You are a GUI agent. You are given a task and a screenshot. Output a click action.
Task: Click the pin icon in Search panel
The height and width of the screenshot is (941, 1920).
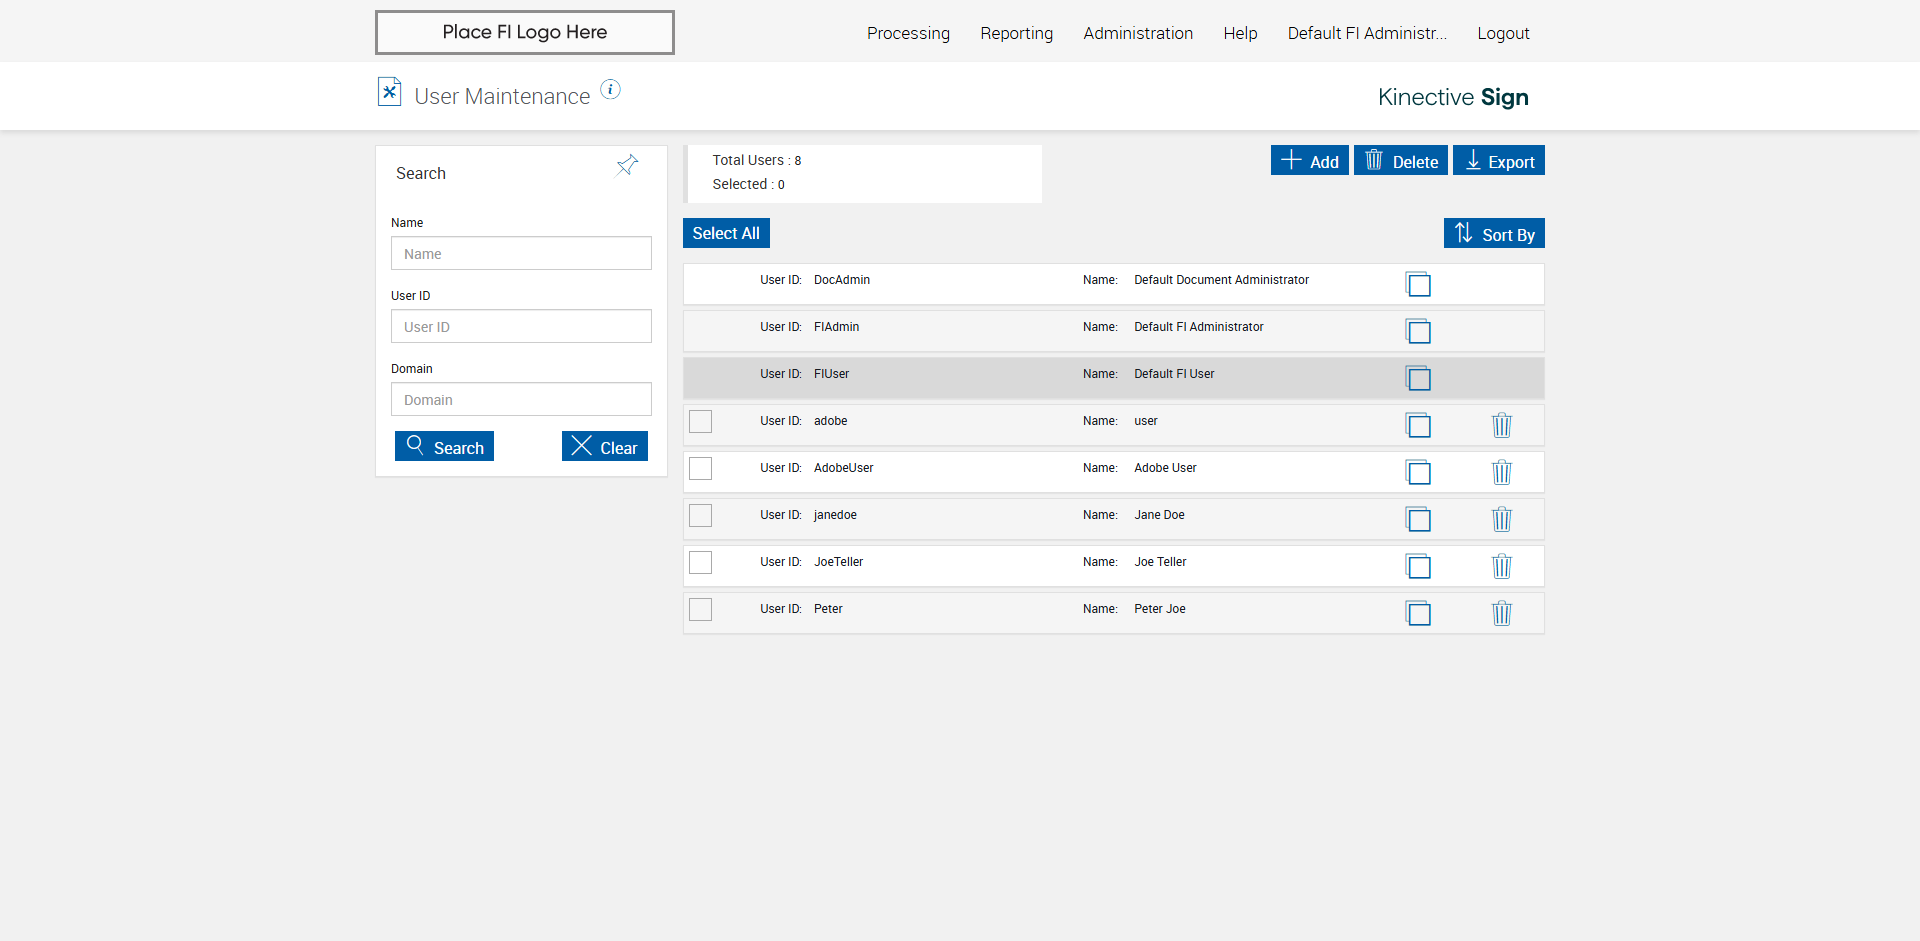[x=627, y=165]
